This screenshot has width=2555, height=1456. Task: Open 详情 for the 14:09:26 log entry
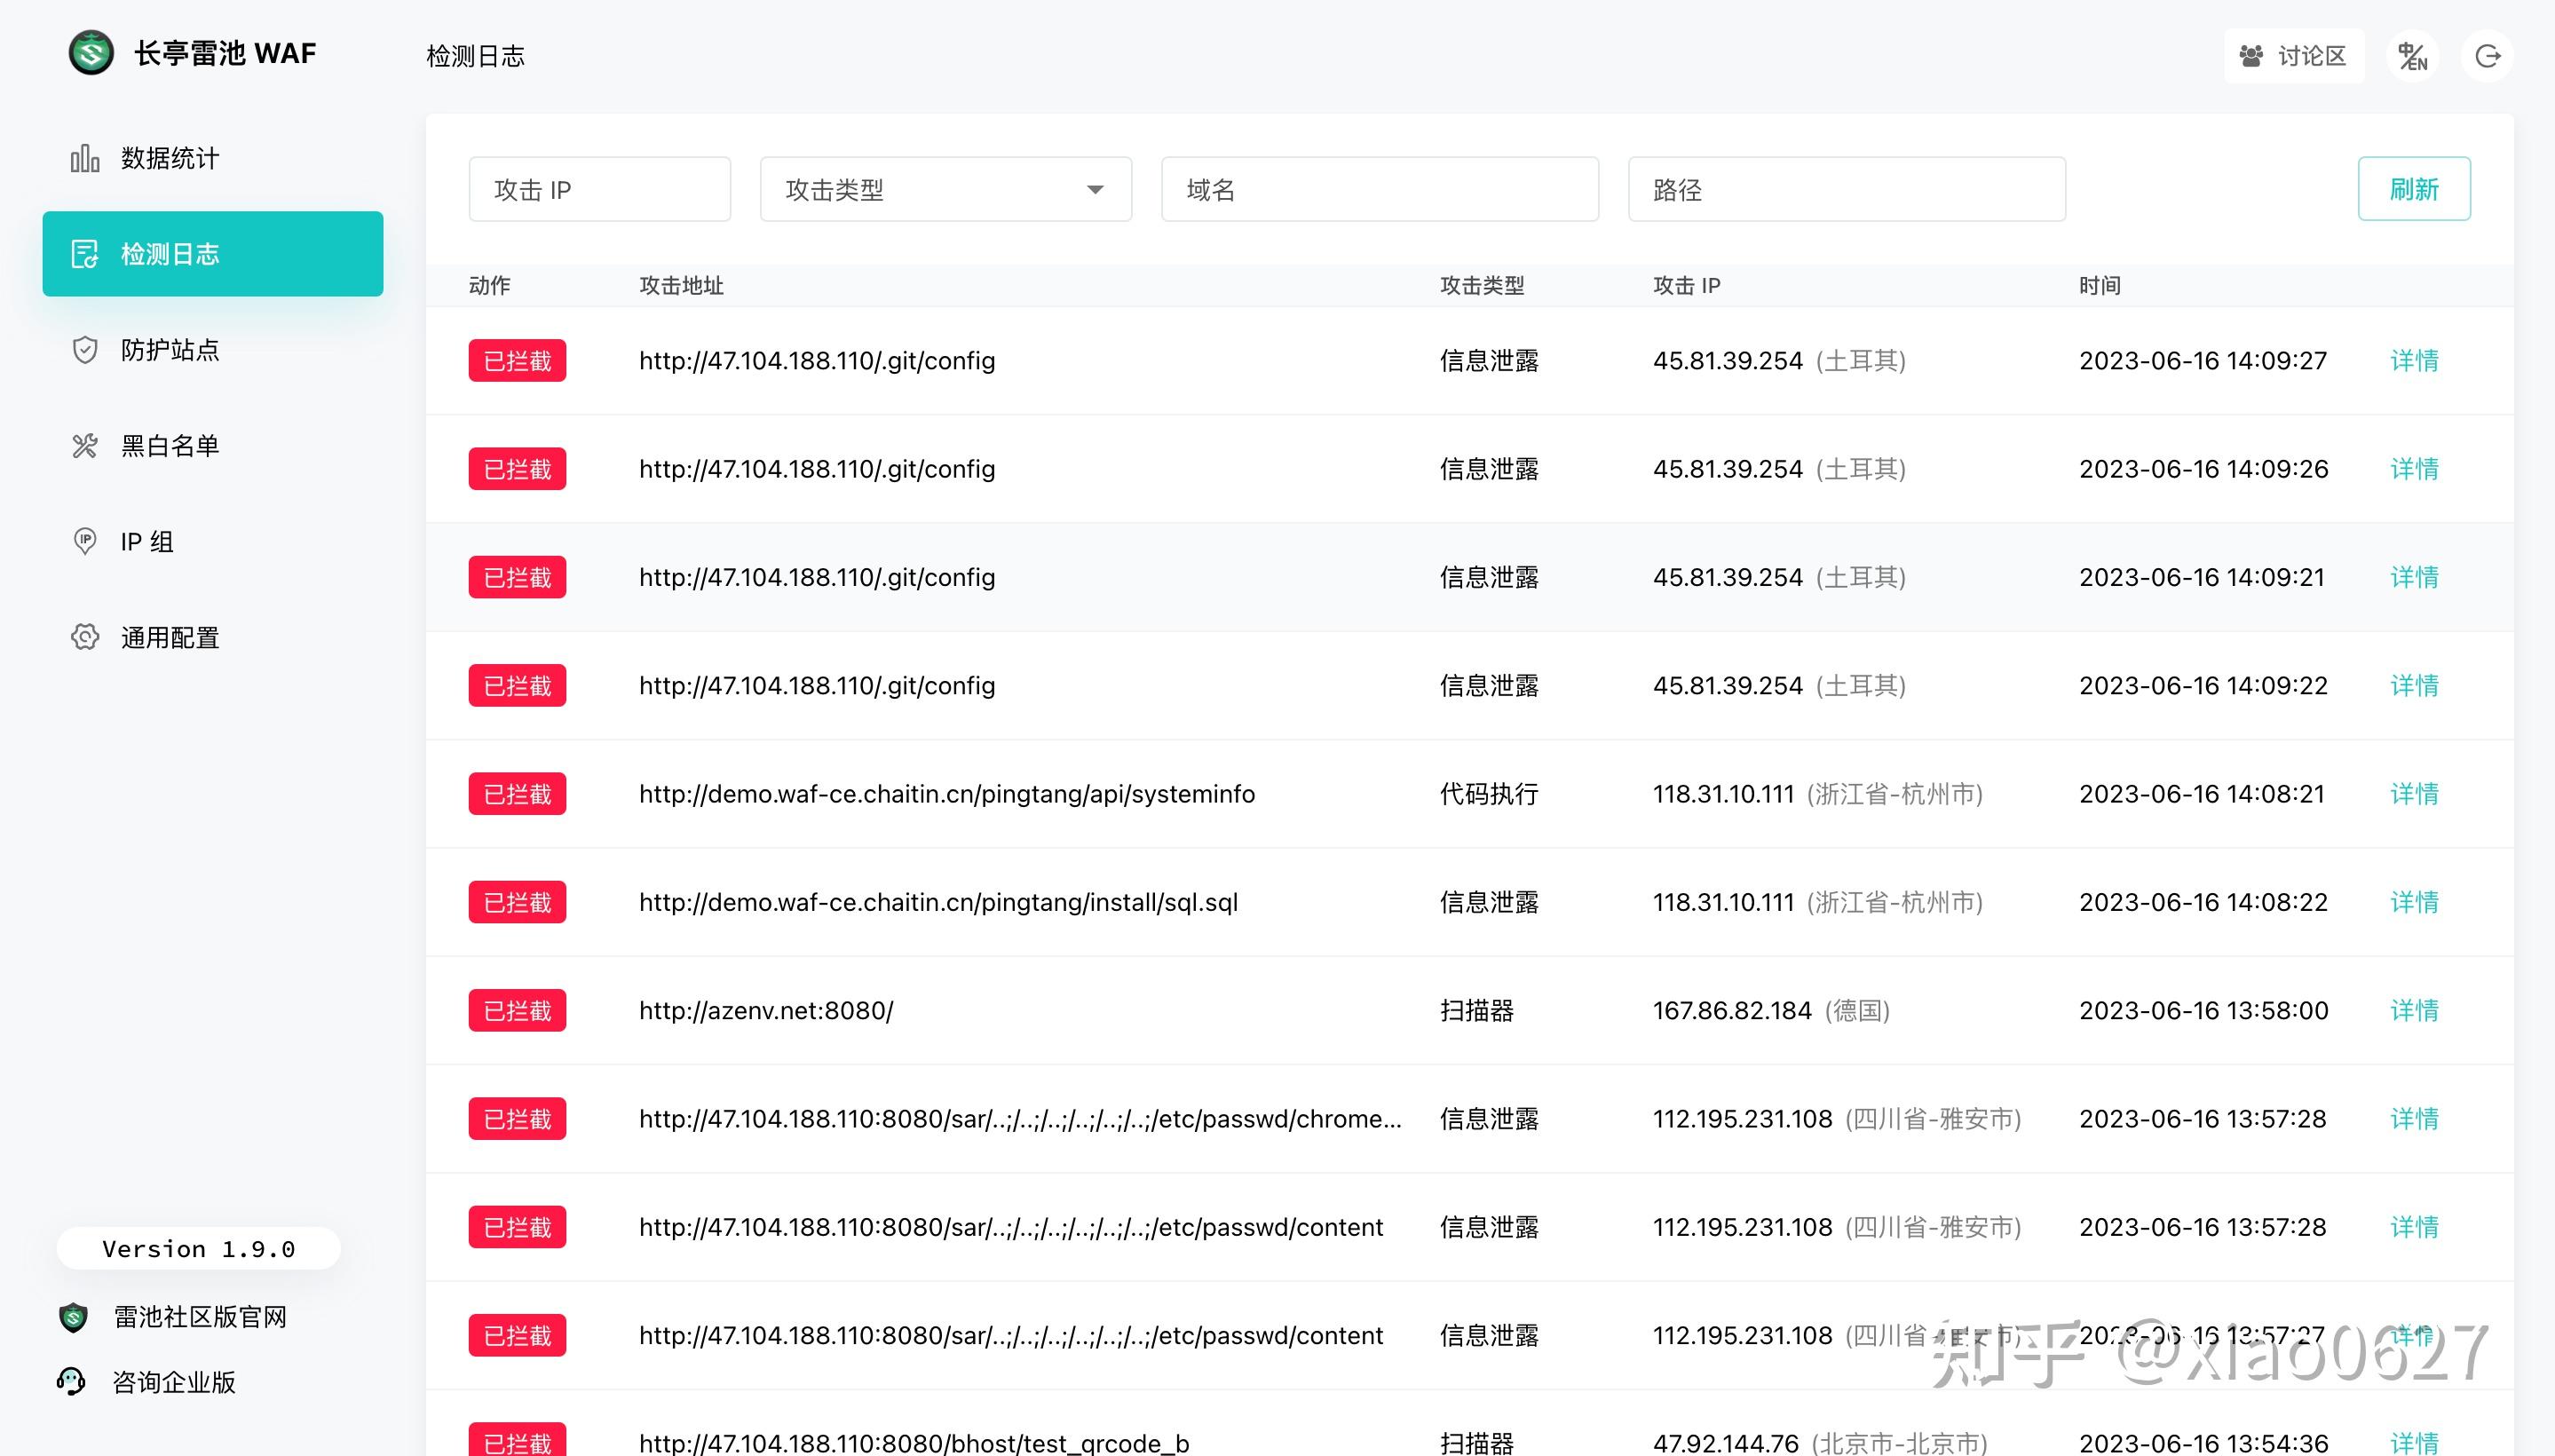coord(2414,469)
